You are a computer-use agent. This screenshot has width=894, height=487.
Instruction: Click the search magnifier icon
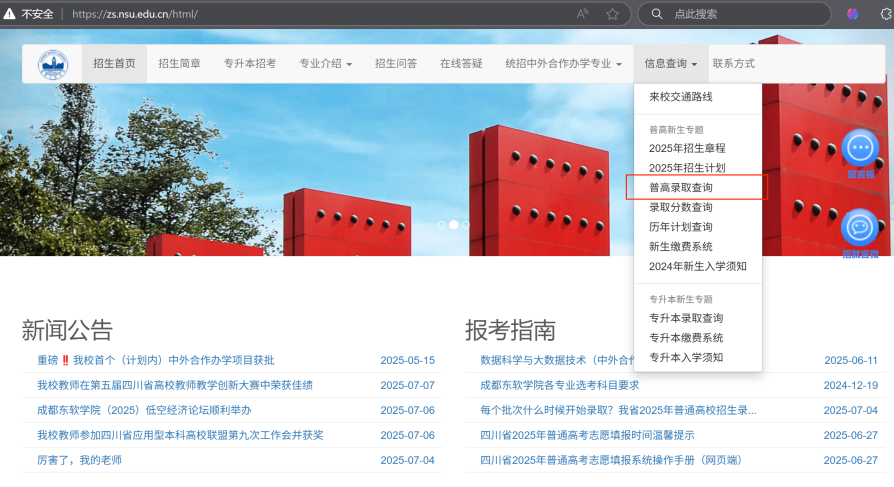pyautogui.click(x=657, y=14)
